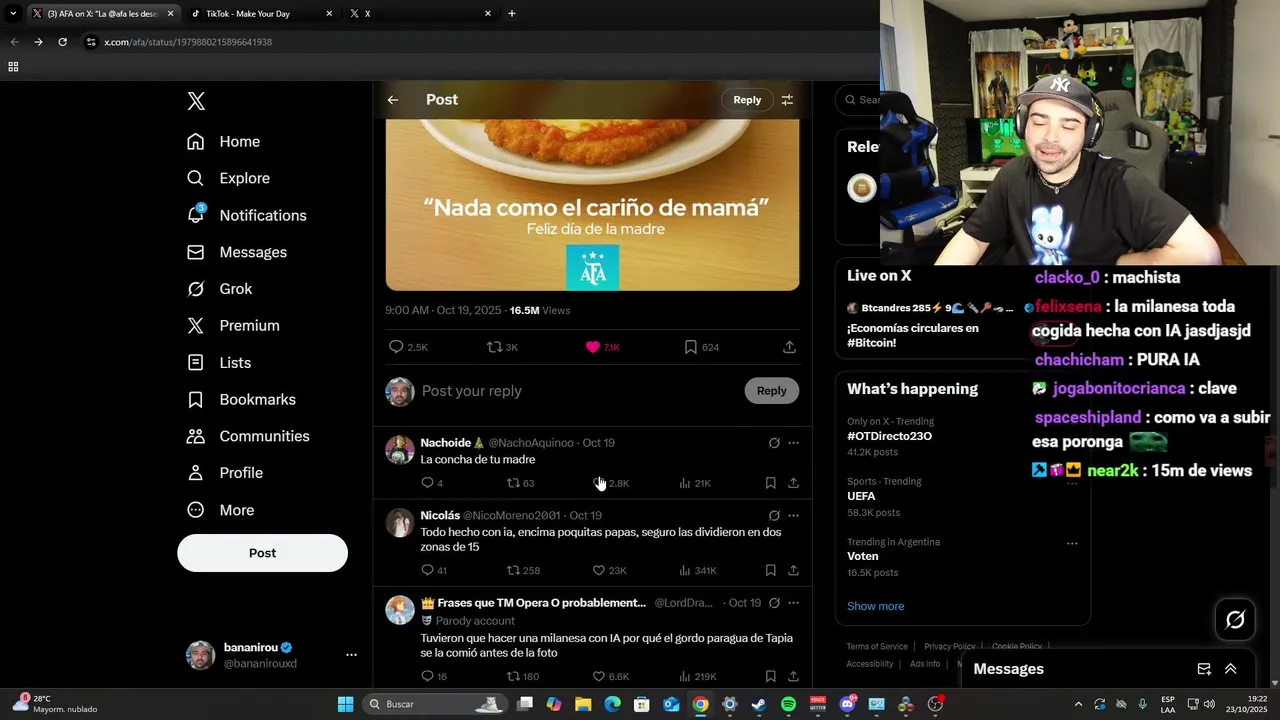Reload the page in Chrome
The height and width of the screenshot is (720, 1280).
pos(62,42)
